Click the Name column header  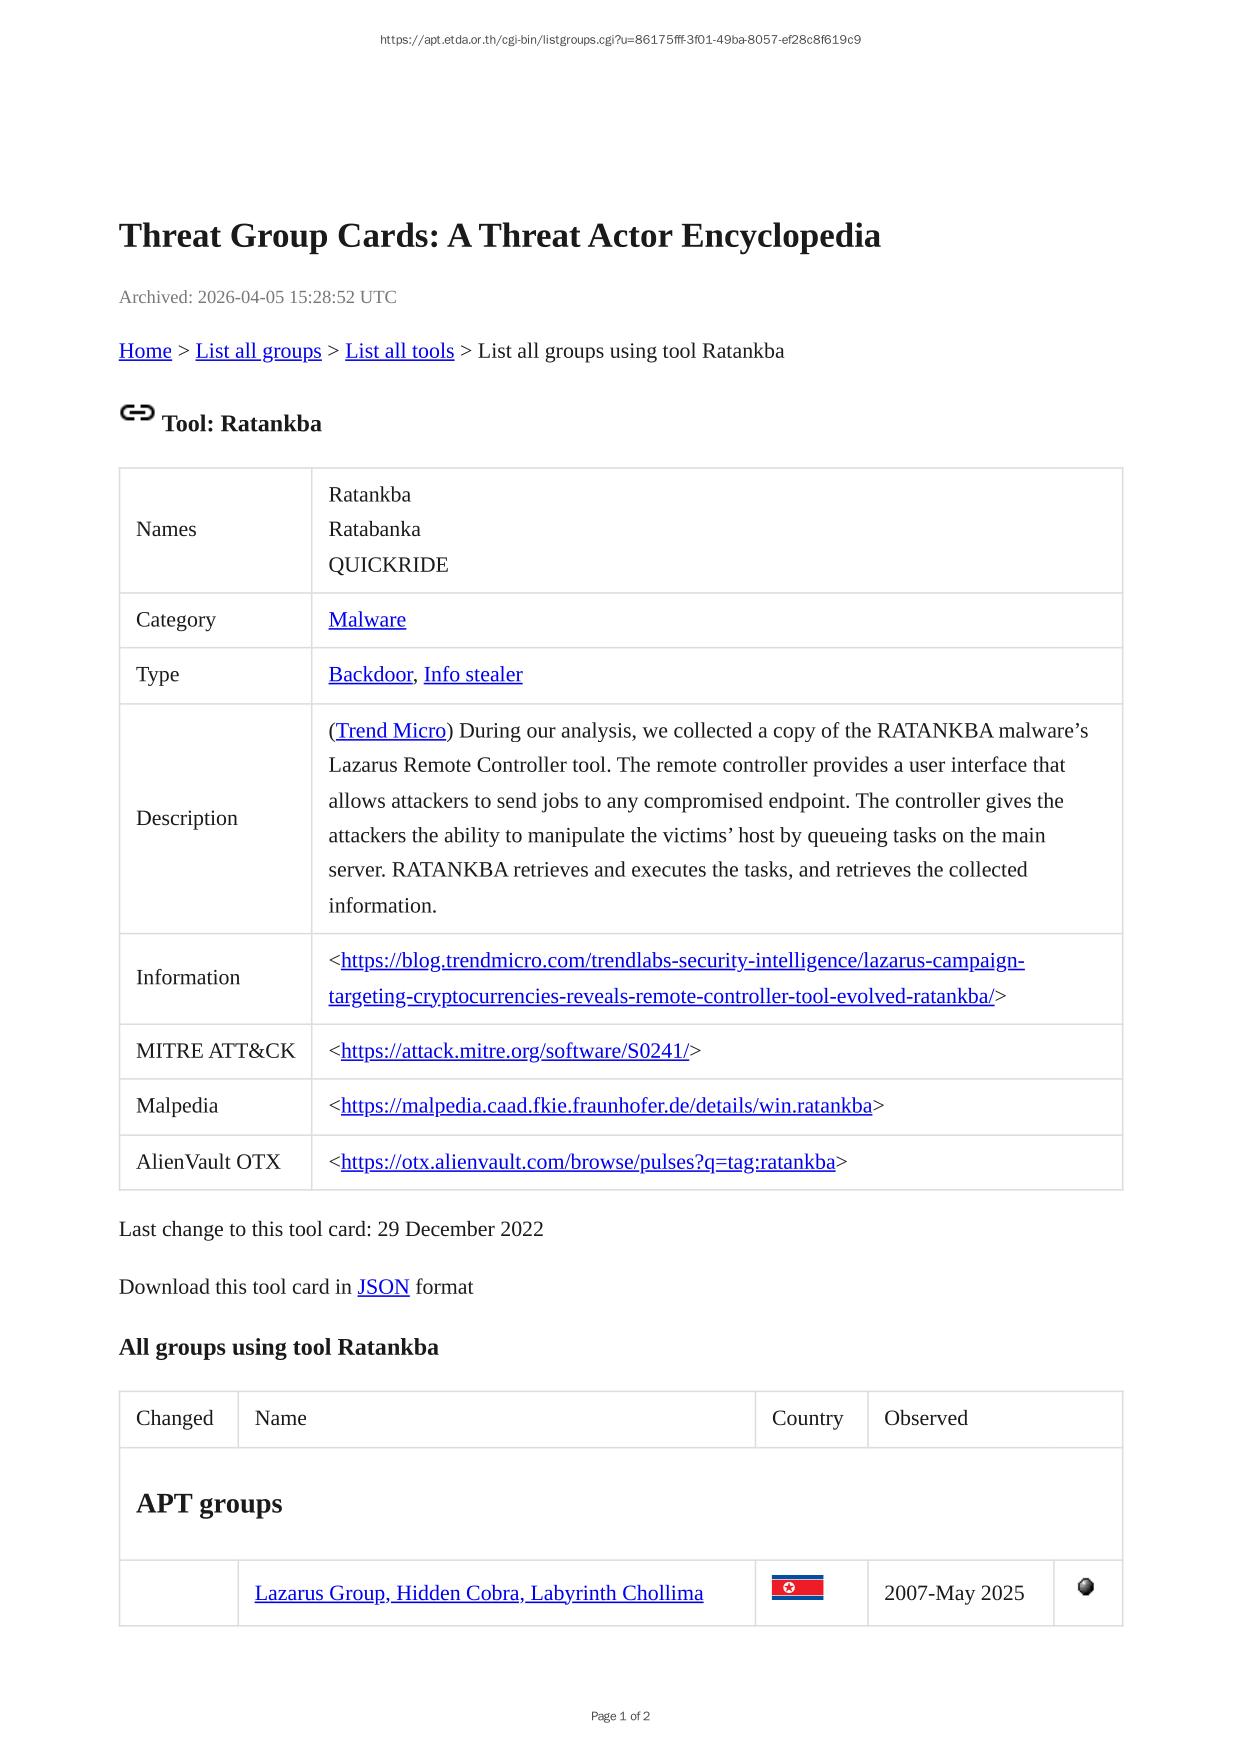tap(281, 1418)
